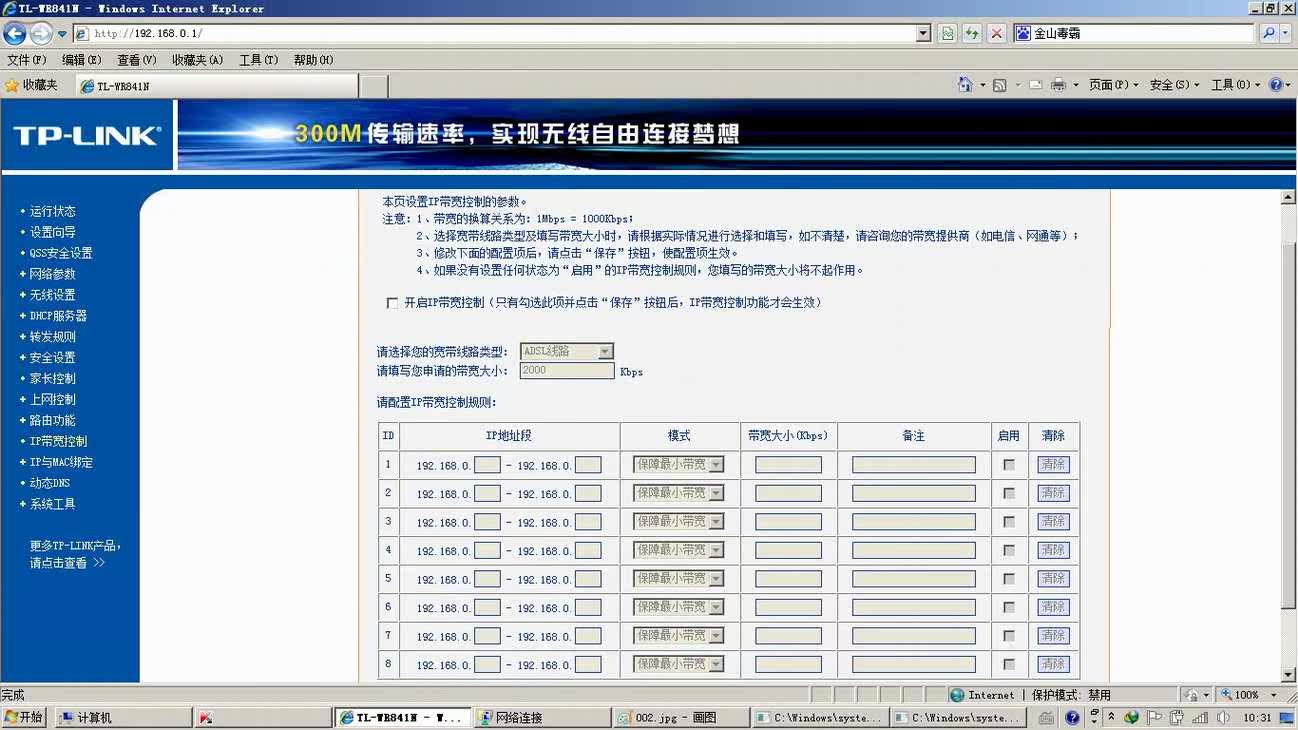Click the page vertical scrollbar down arrow
1298x730 pixels.
point(1289,675)
